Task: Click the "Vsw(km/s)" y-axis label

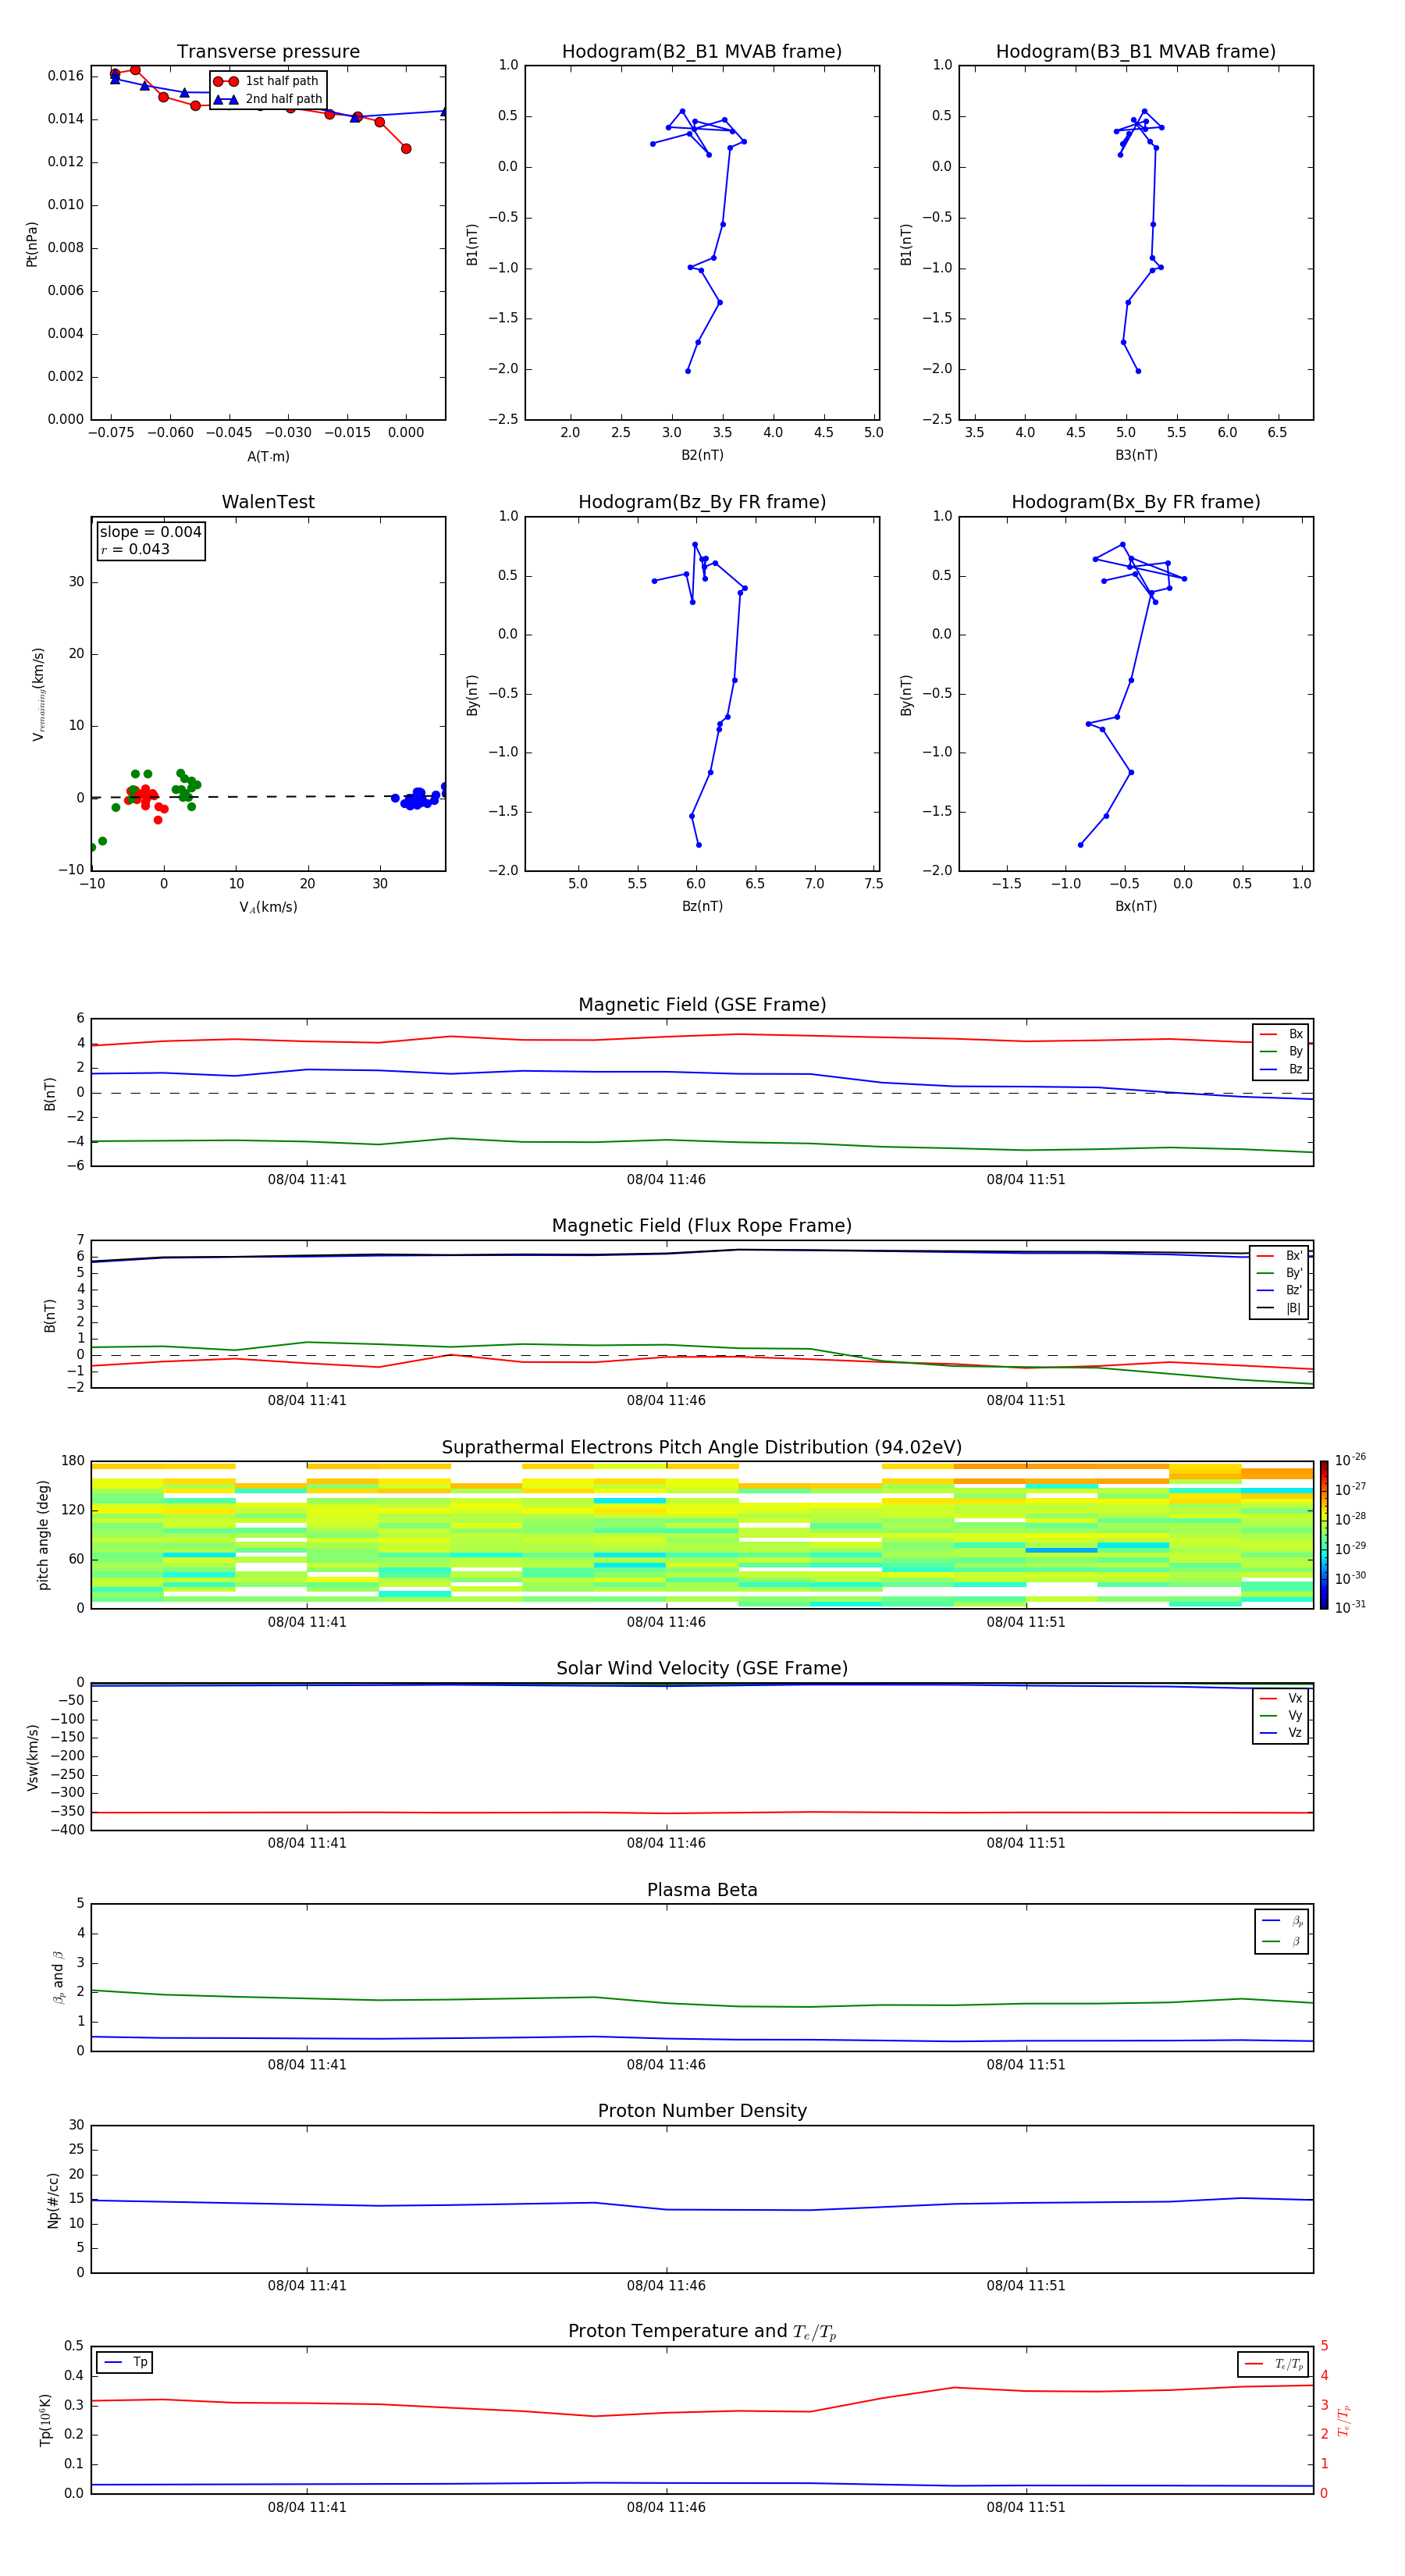Action: 32,1757
